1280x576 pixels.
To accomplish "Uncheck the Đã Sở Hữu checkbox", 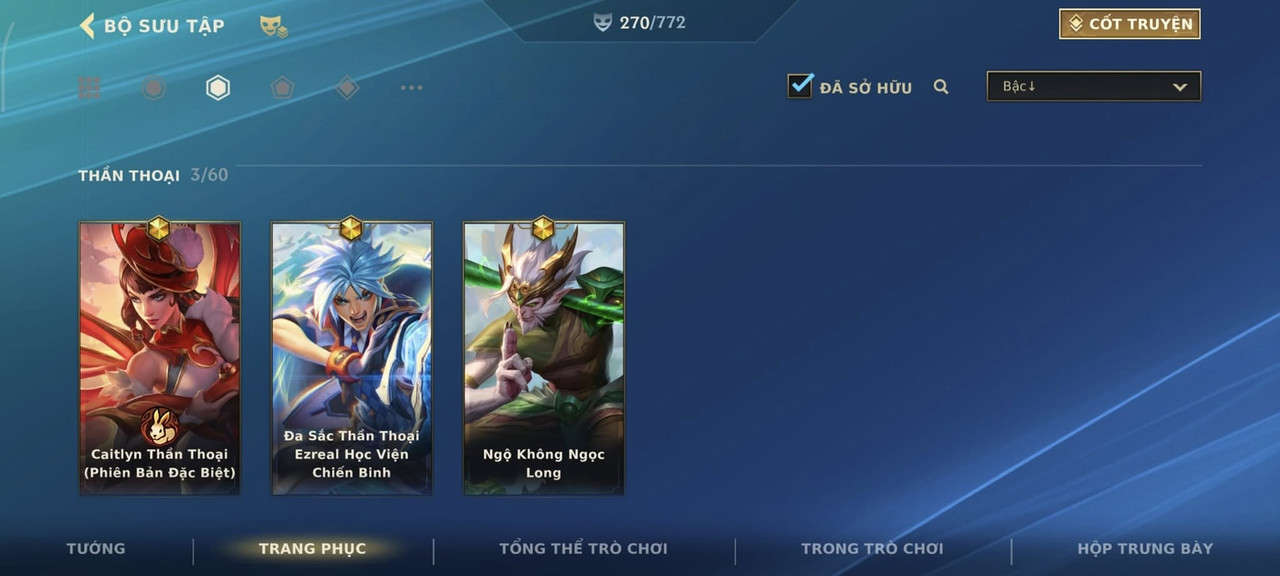I will [x=800, y=86].
